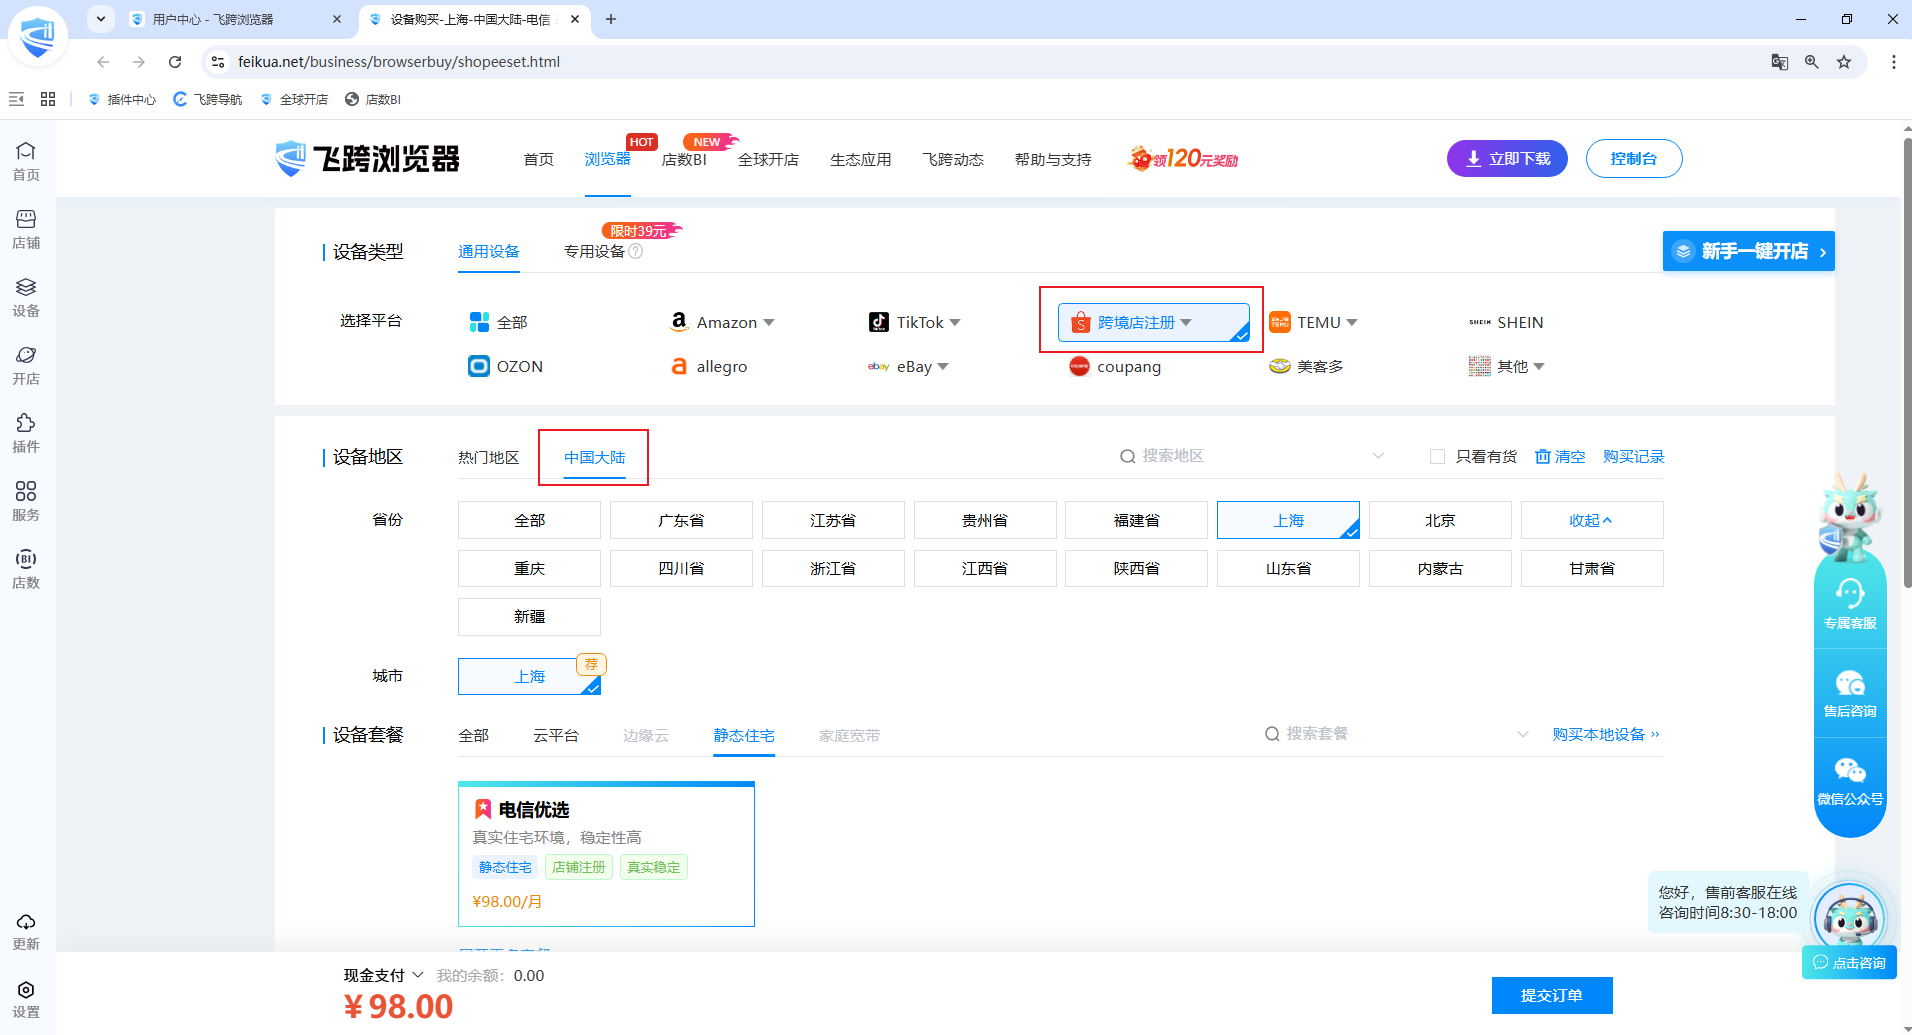Open the 搜索地区 region dropdown arrow

[x=1378, y=456]
